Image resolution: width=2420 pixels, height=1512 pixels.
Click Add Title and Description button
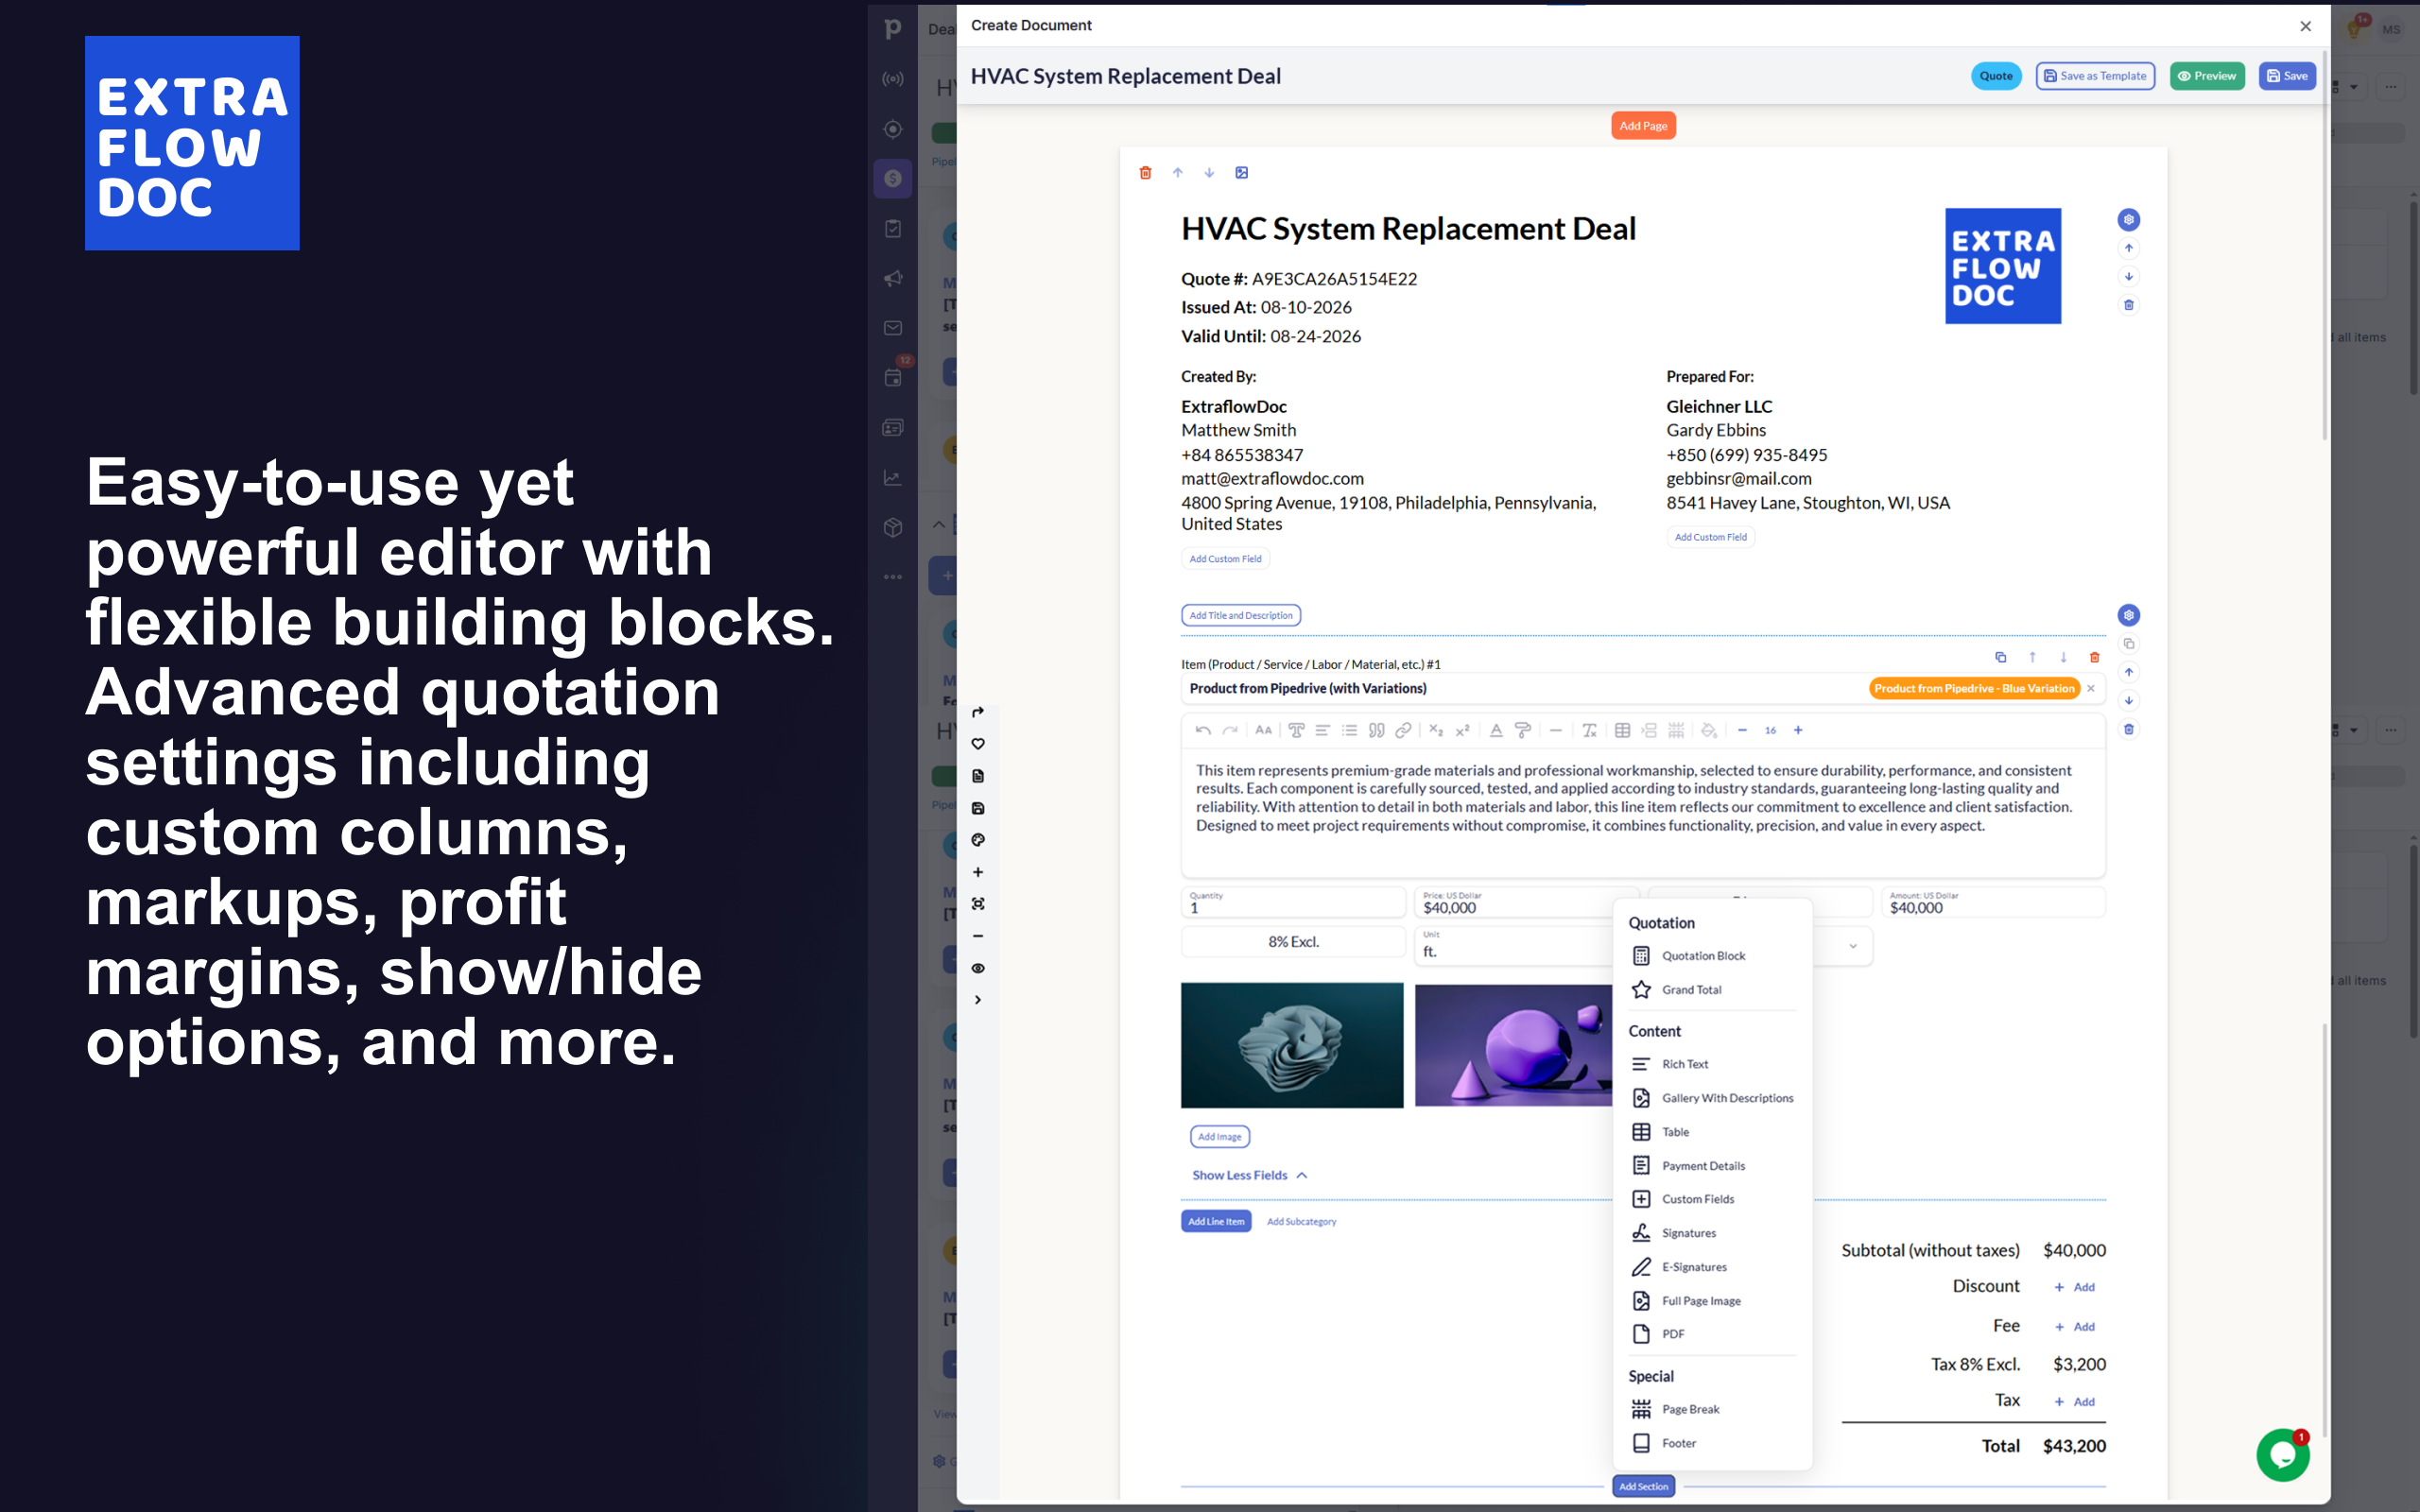pyautogui.click(x=1241, y=615)
